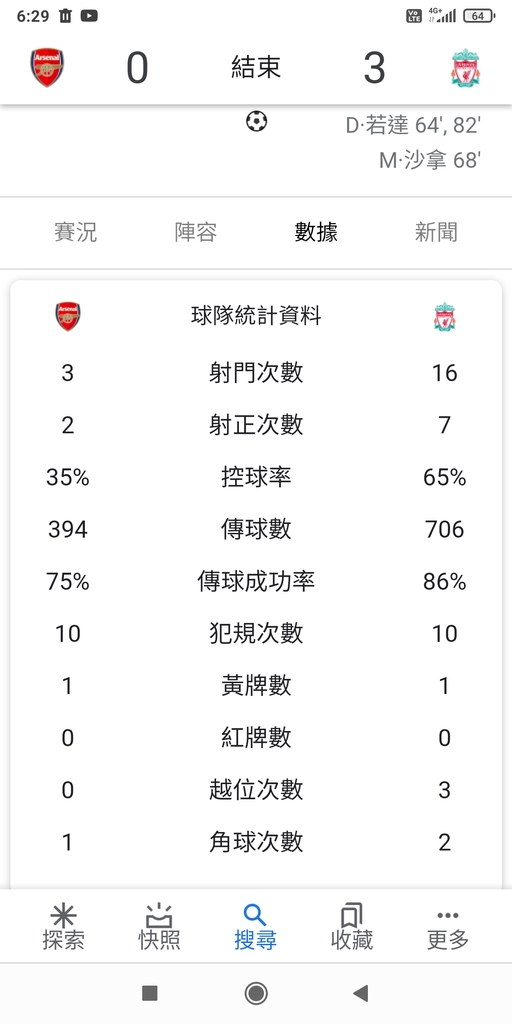
Task: Switch to the 賽況 tab
Action: (76, 232)
